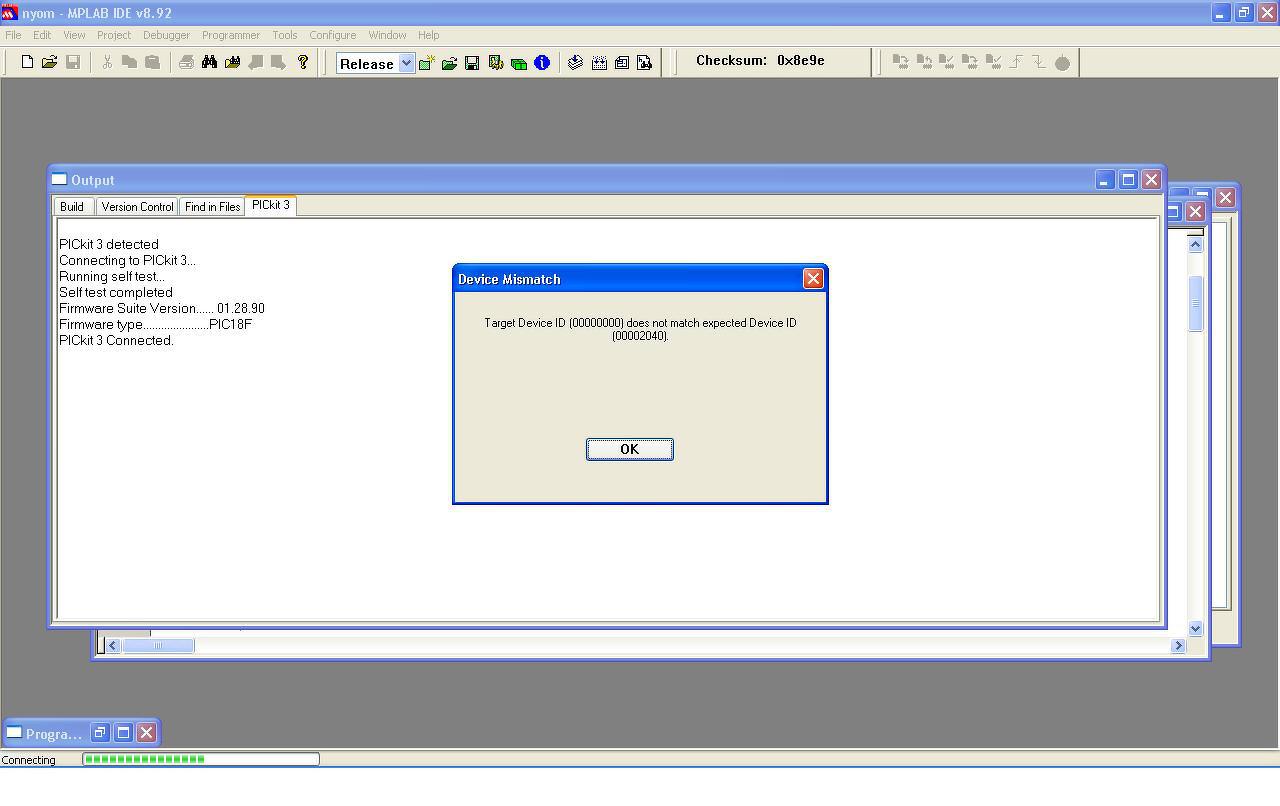The image size is (1280, 806).
Task: Open the Window menu
Action: point(387,35)
